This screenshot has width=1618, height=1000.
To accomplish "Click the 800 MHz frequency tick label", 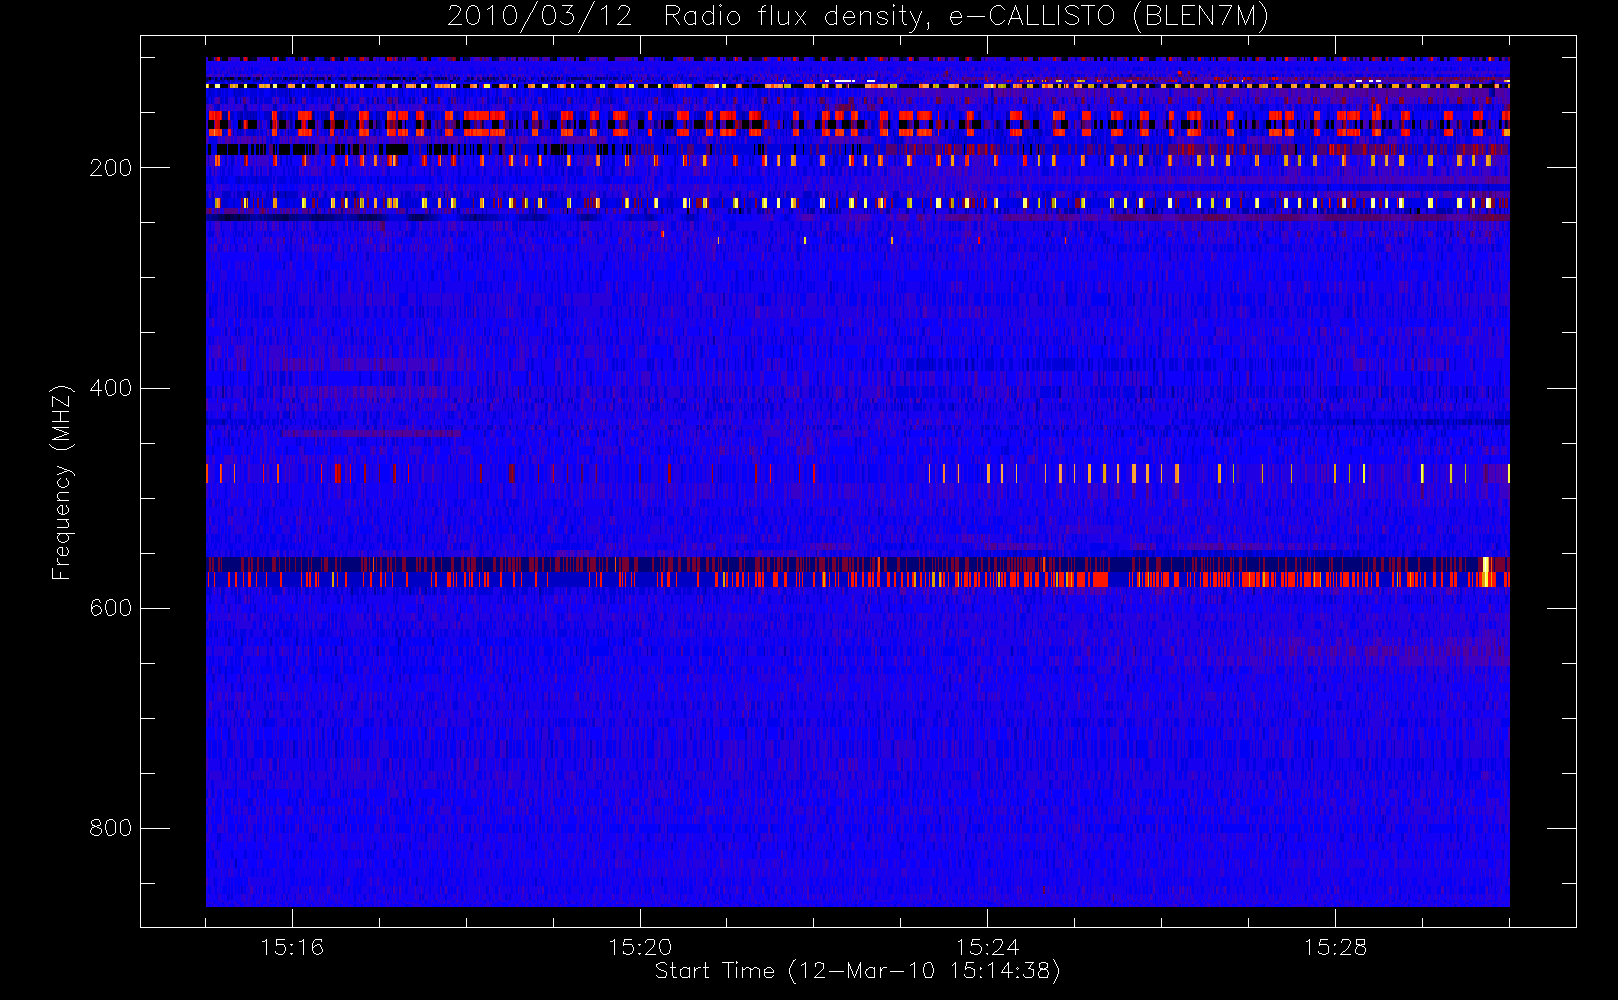I will pyautogui.click(x=111, y=828).
